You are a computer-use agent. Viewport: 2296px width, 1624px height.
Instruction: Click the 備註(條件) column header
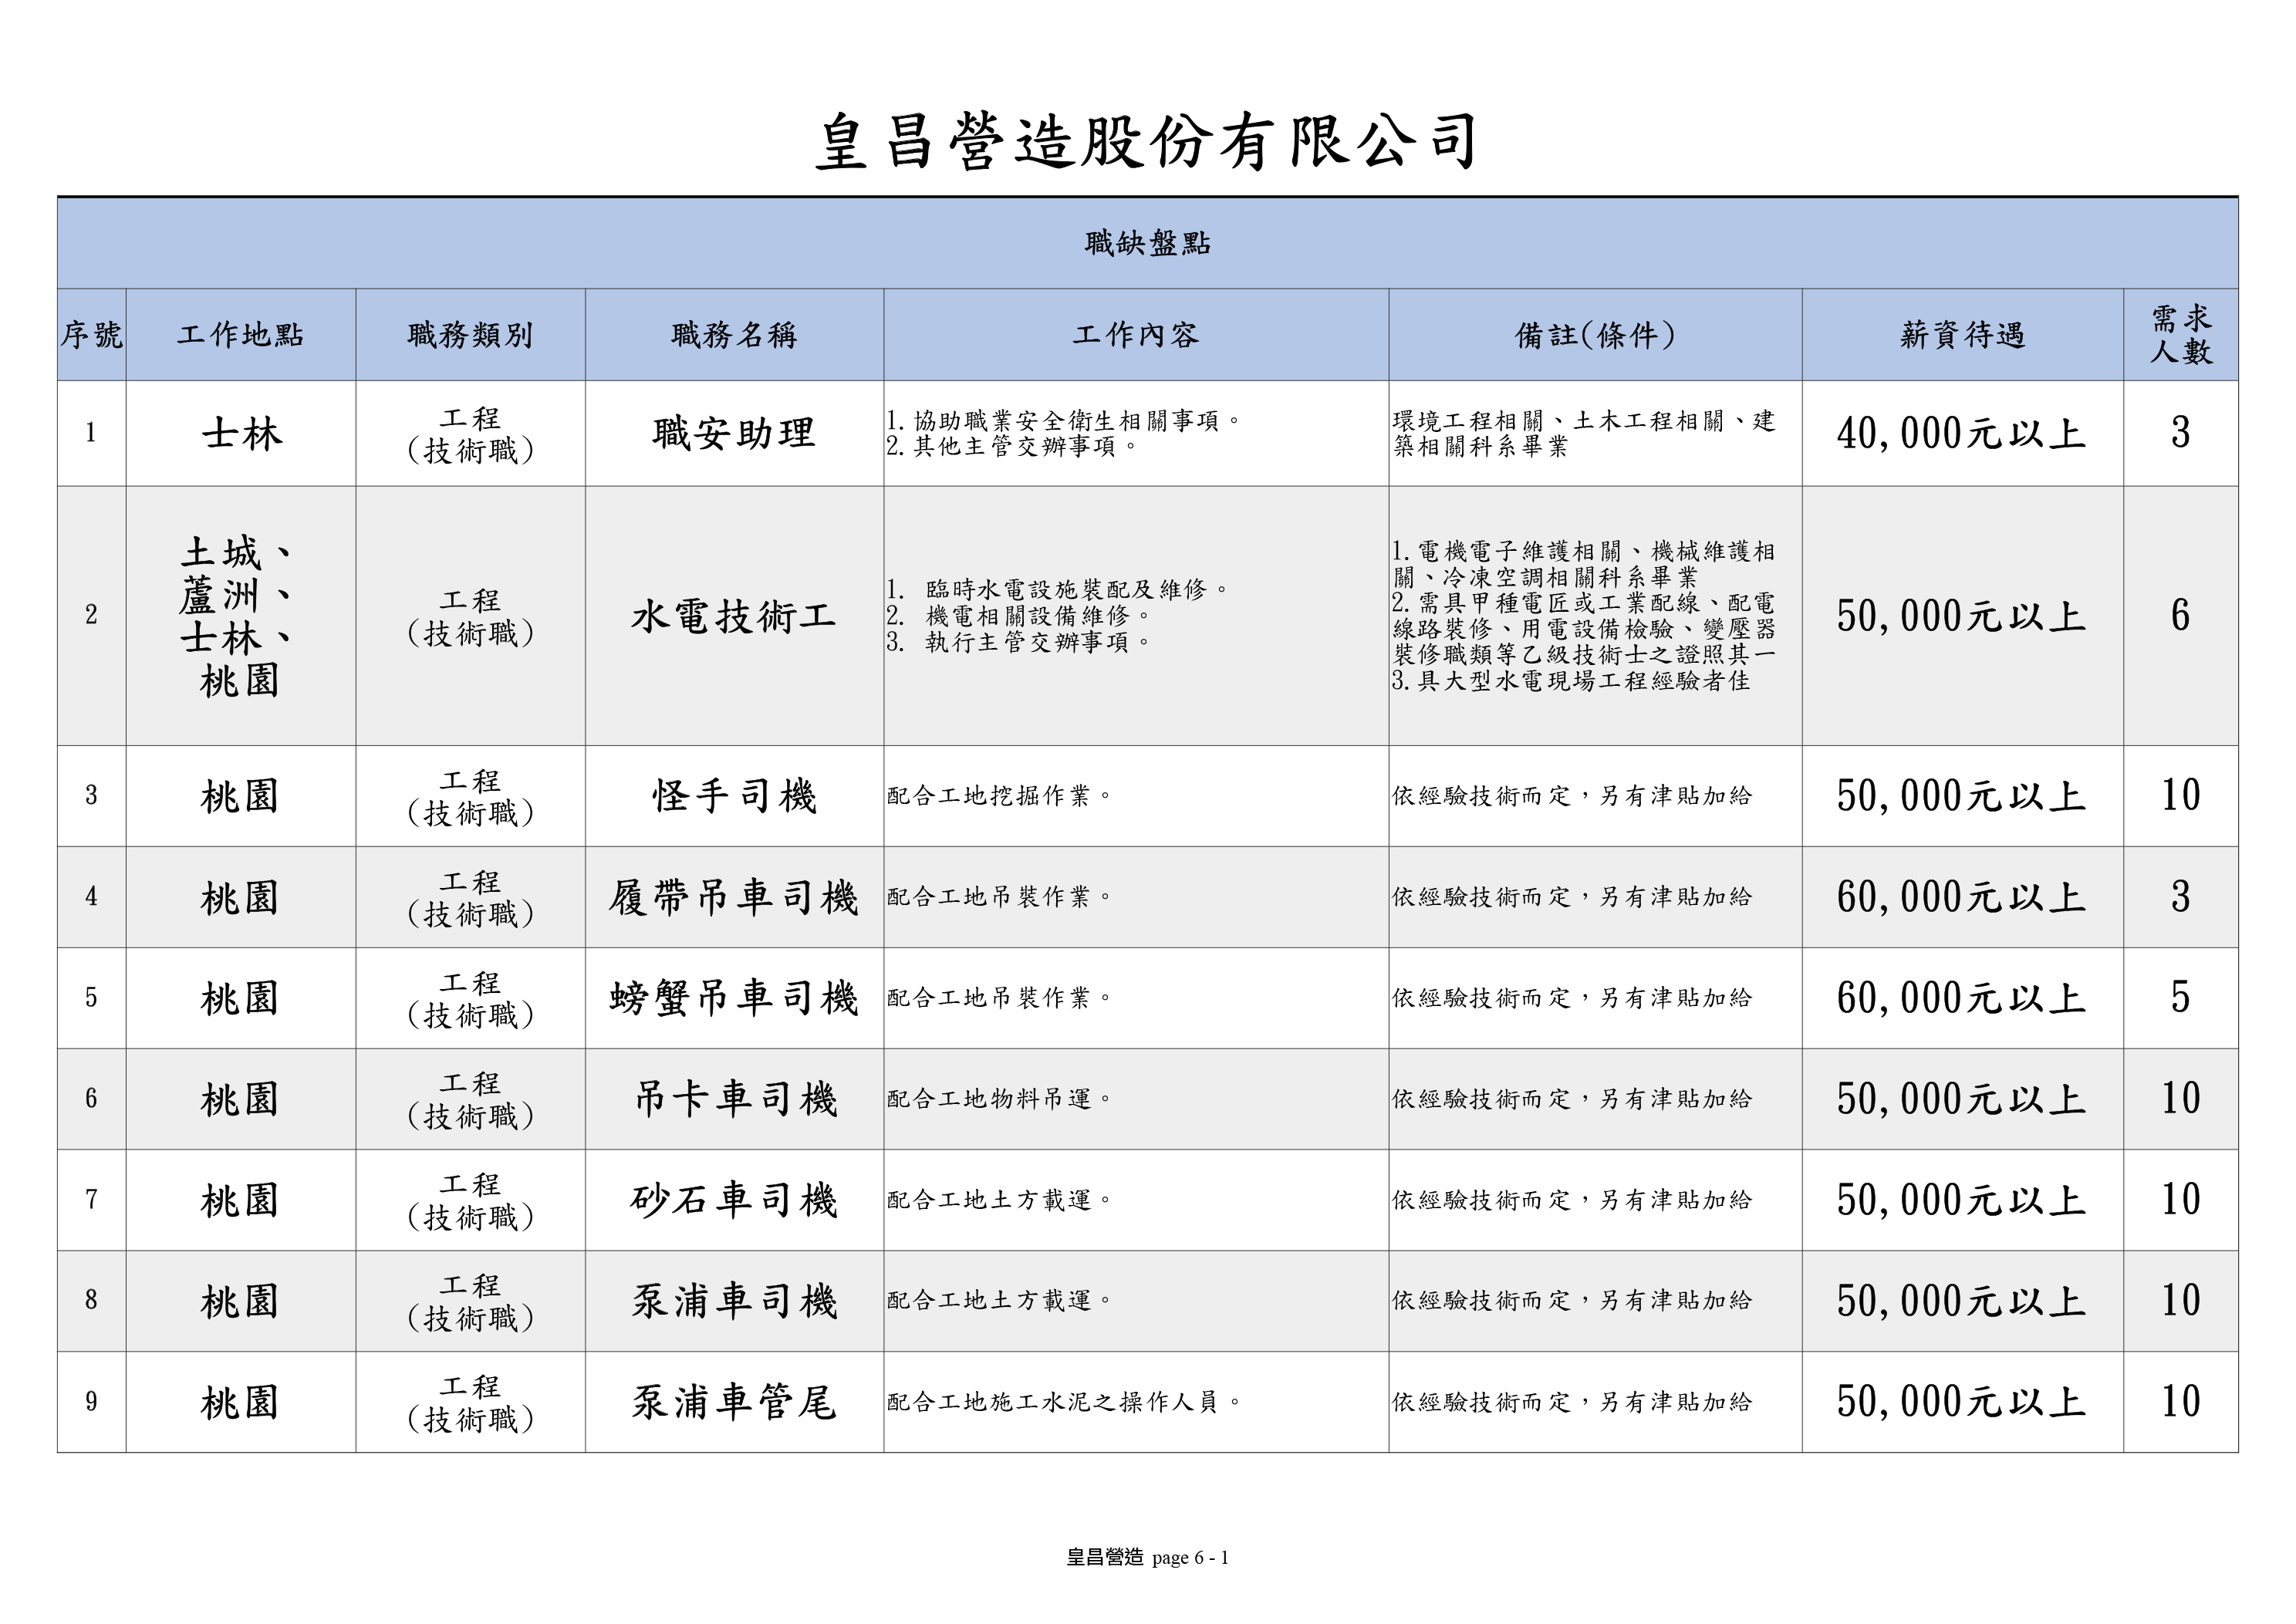tap(1595, 335)
